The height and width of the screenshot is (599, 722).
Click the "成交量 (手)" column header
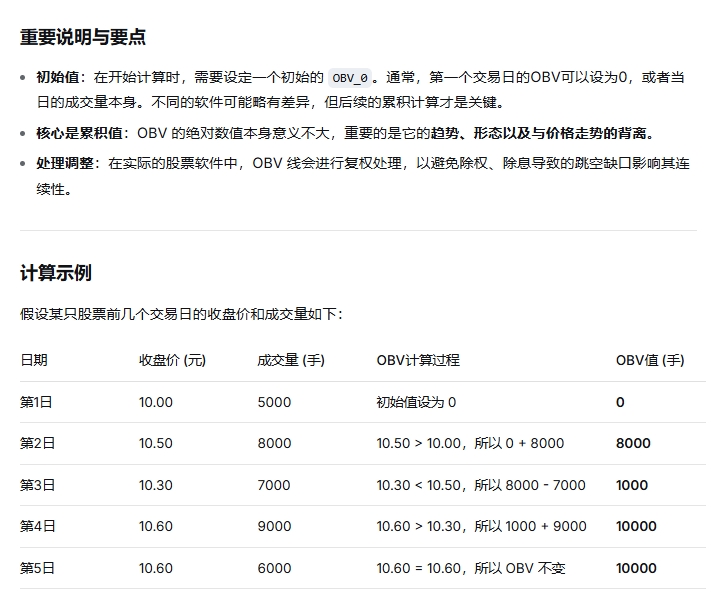coord(290,360)
